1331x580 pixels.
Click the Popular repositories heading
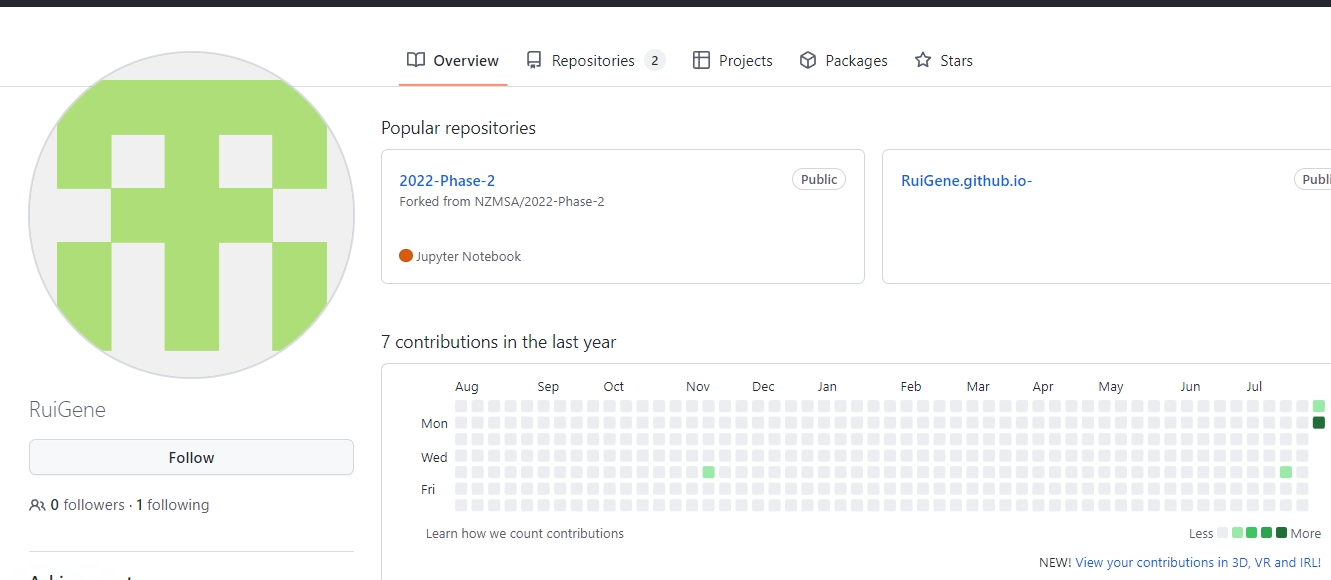[458, 128]
